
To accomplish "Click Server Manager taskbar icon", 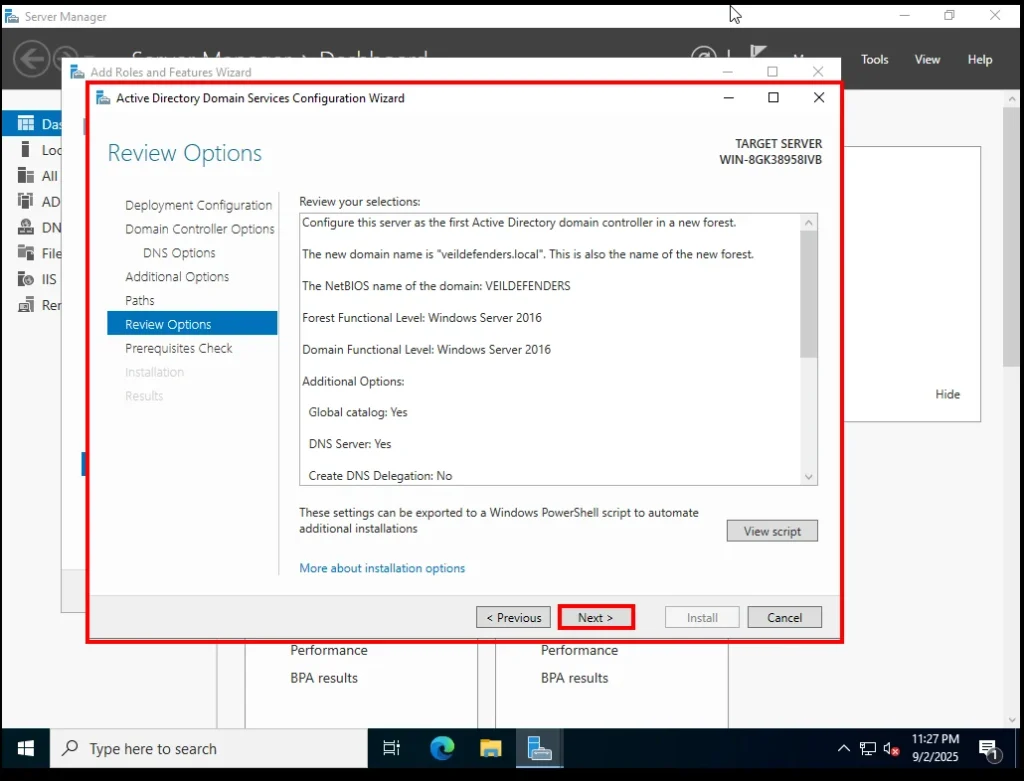I will (539, 748).
